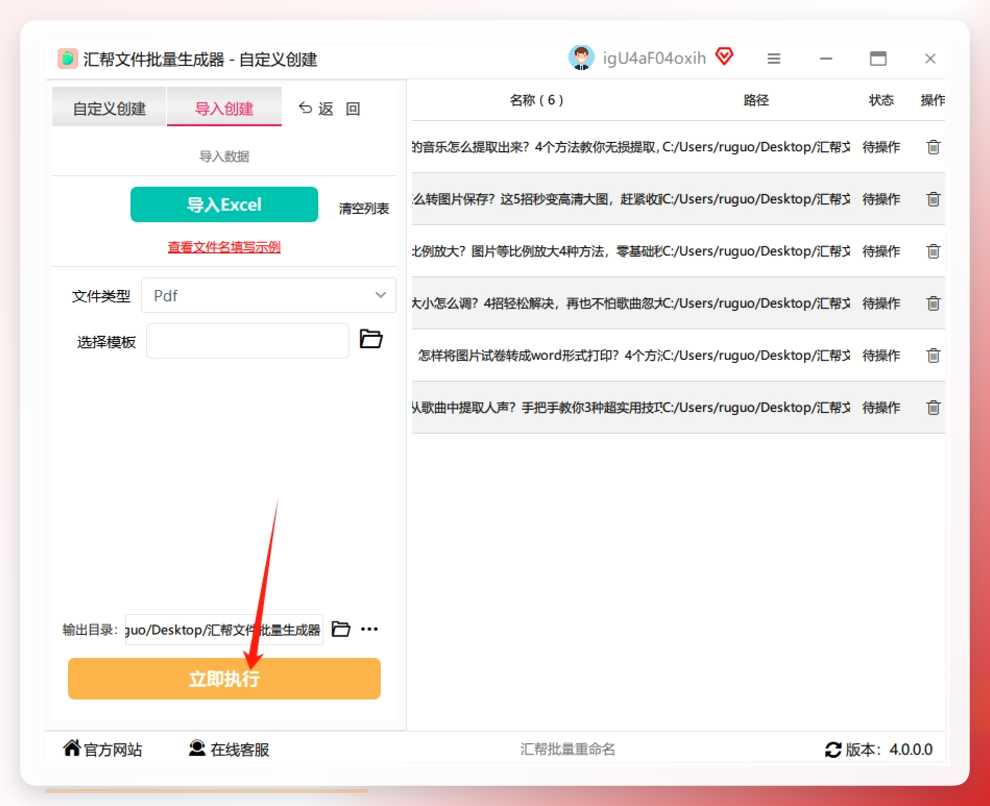This screenshot has height=806, width=990.
Task: Select row 音乐怎么提取出来 name cell
Action: point(537,147)
